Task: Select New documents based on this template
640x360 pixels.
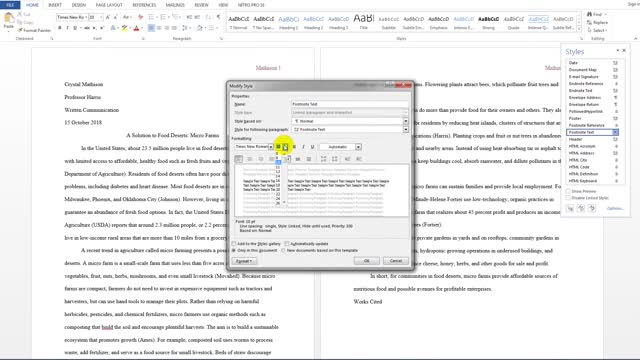Action: [283, 250]
